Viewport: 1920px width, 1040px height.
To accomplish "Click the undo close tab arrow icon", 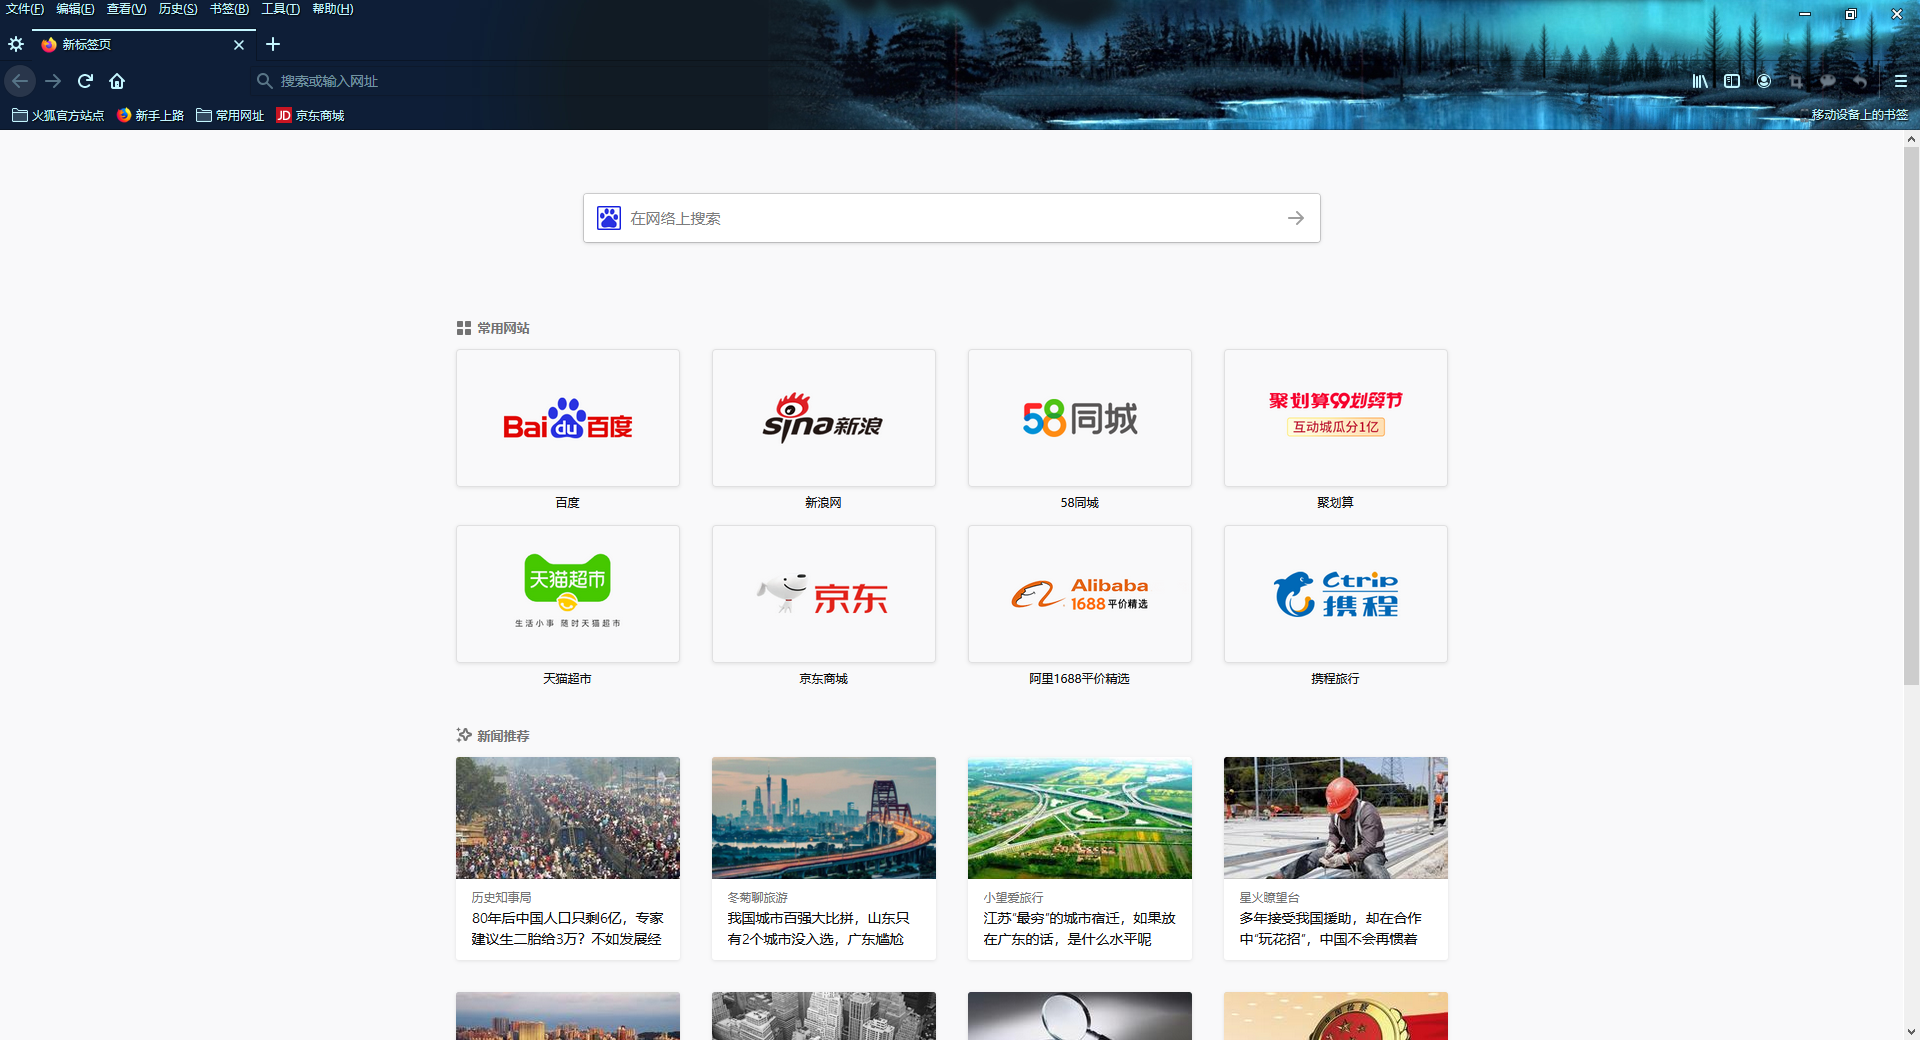I will (1860, 81).
